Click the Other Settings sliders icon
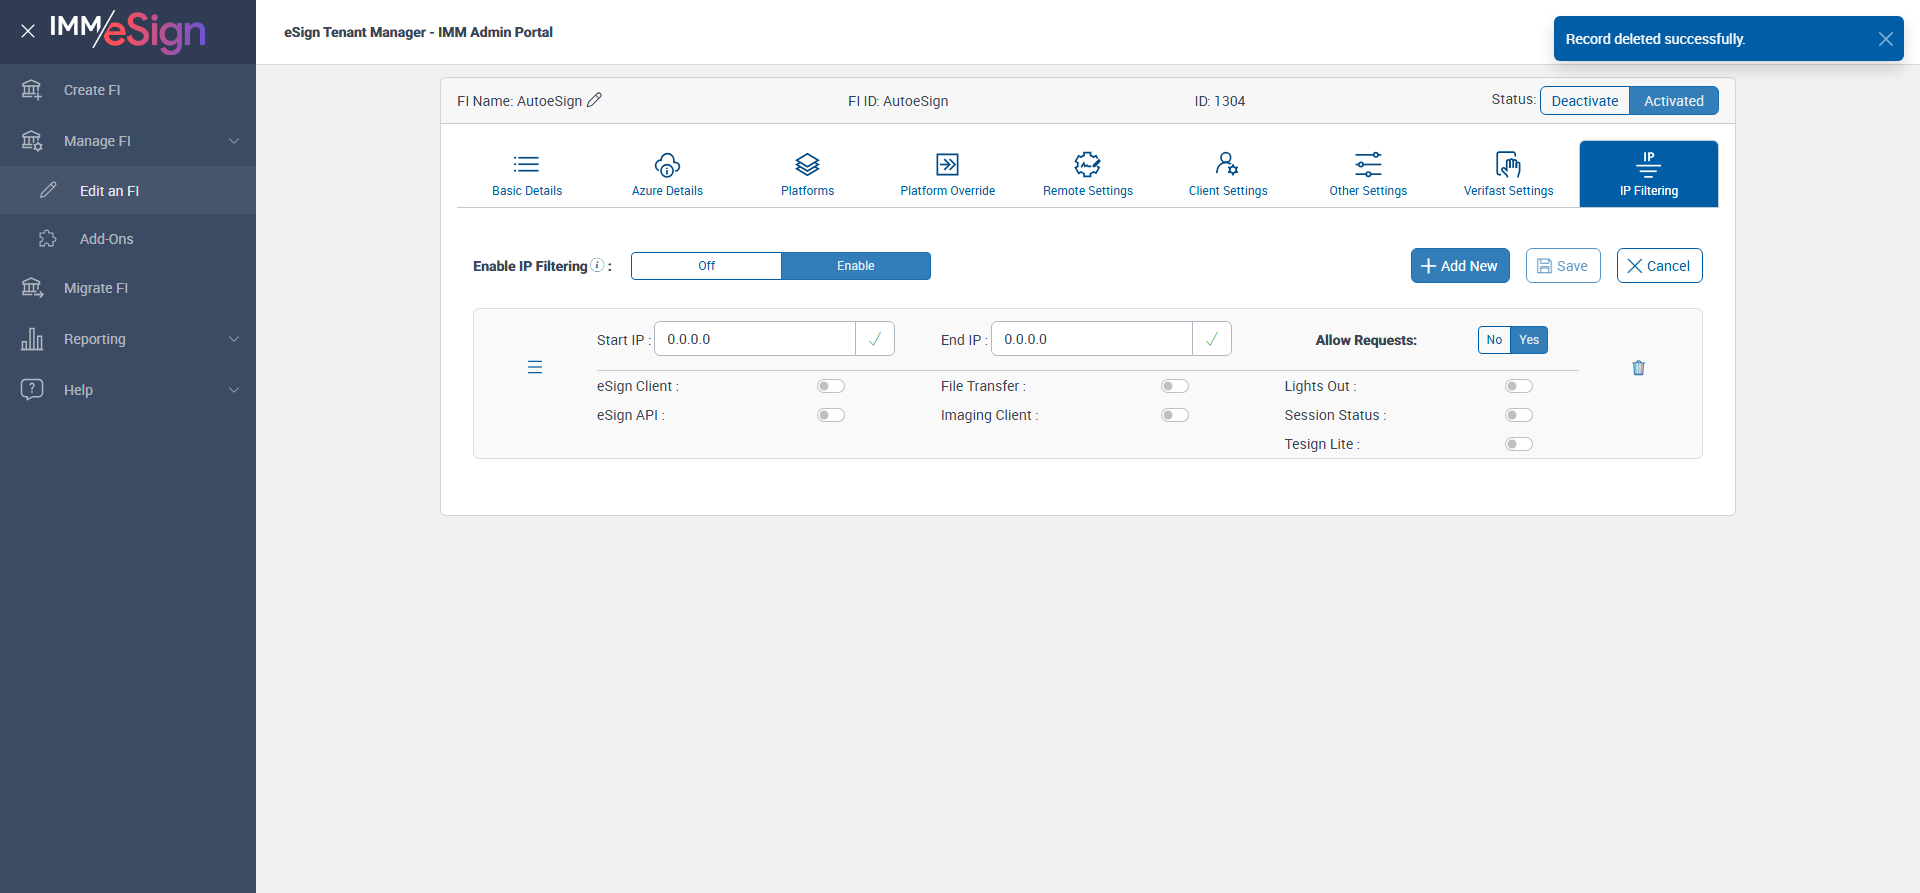Image resolution: width=1920 pixels, height=893 pixels. pyautogui.click(x=1368, y=164)
